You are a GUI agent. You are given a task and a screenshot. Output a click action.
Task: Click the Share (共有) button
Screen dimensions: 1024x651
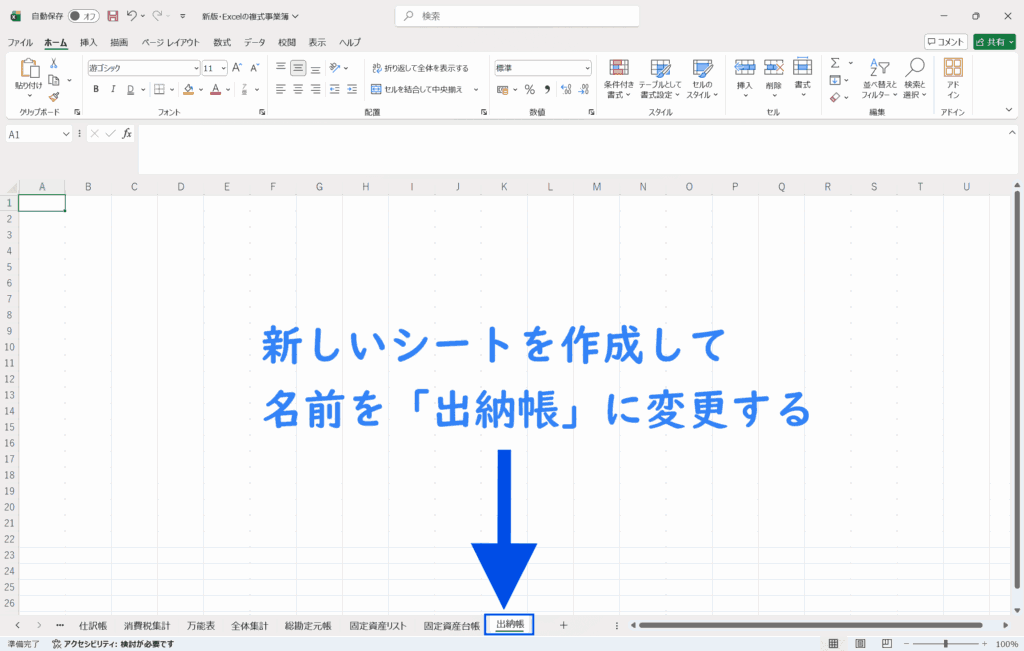pos(993,42)
